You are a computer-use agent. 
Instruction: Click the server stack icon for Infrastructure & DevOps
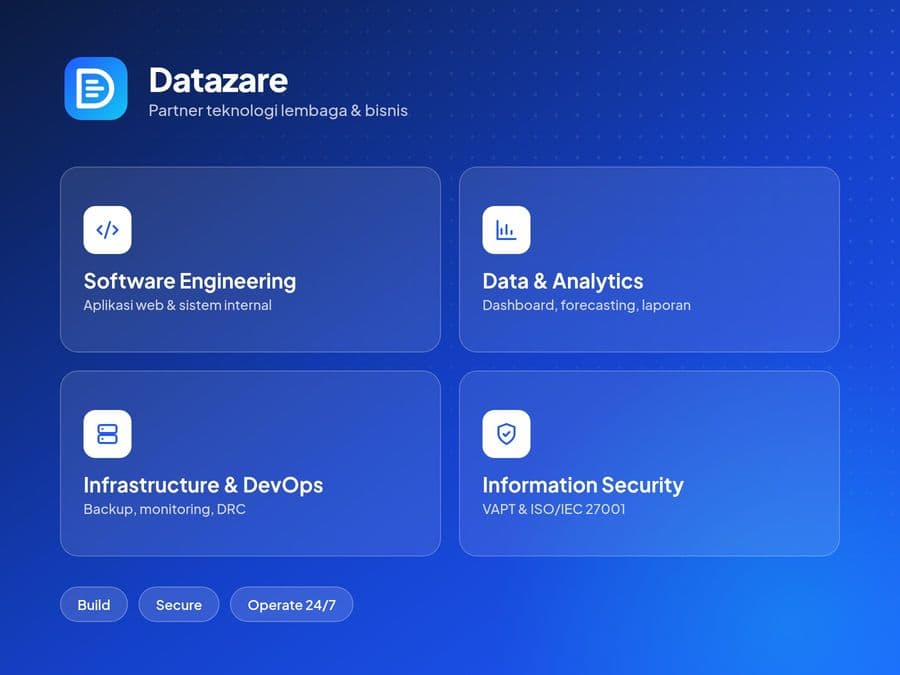pos(107,434)
